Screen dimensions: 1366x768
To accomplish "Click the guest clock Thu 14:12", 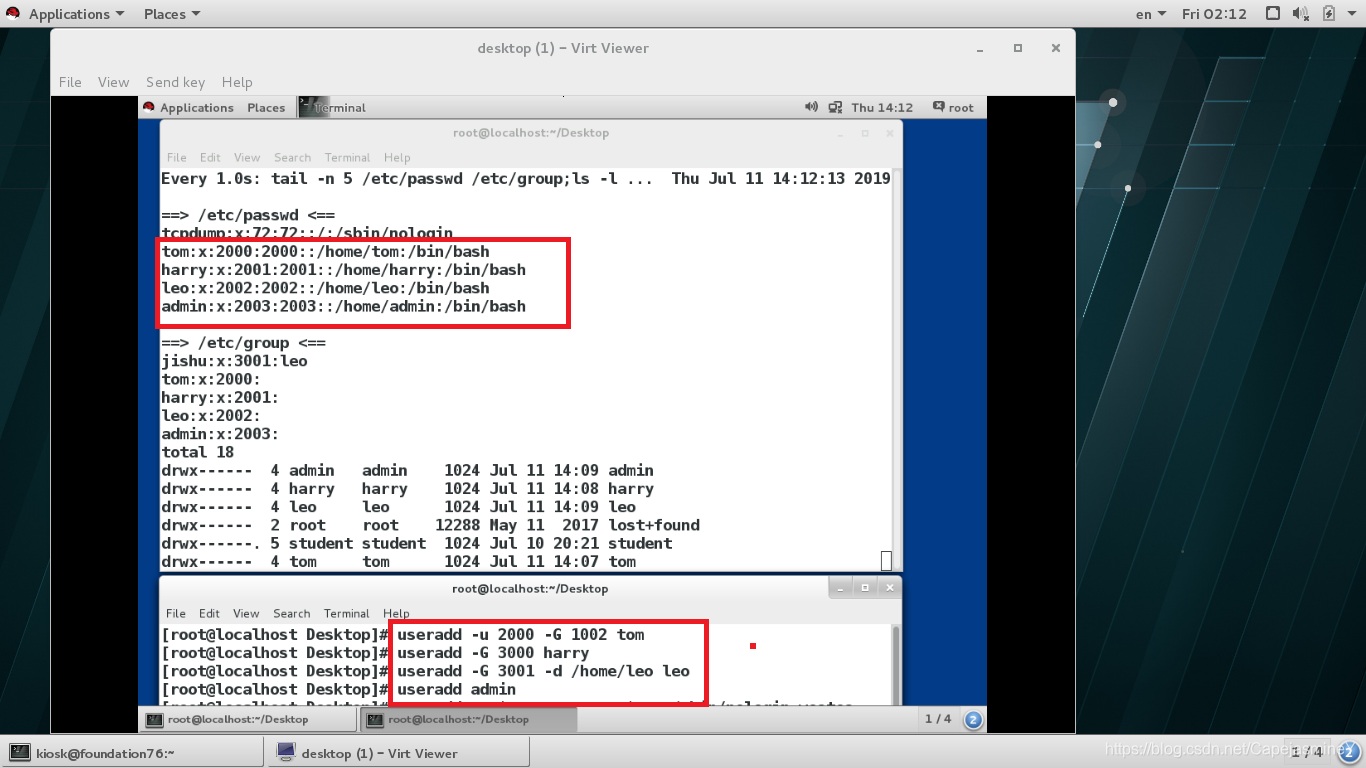I will click(x=882, y=107).
